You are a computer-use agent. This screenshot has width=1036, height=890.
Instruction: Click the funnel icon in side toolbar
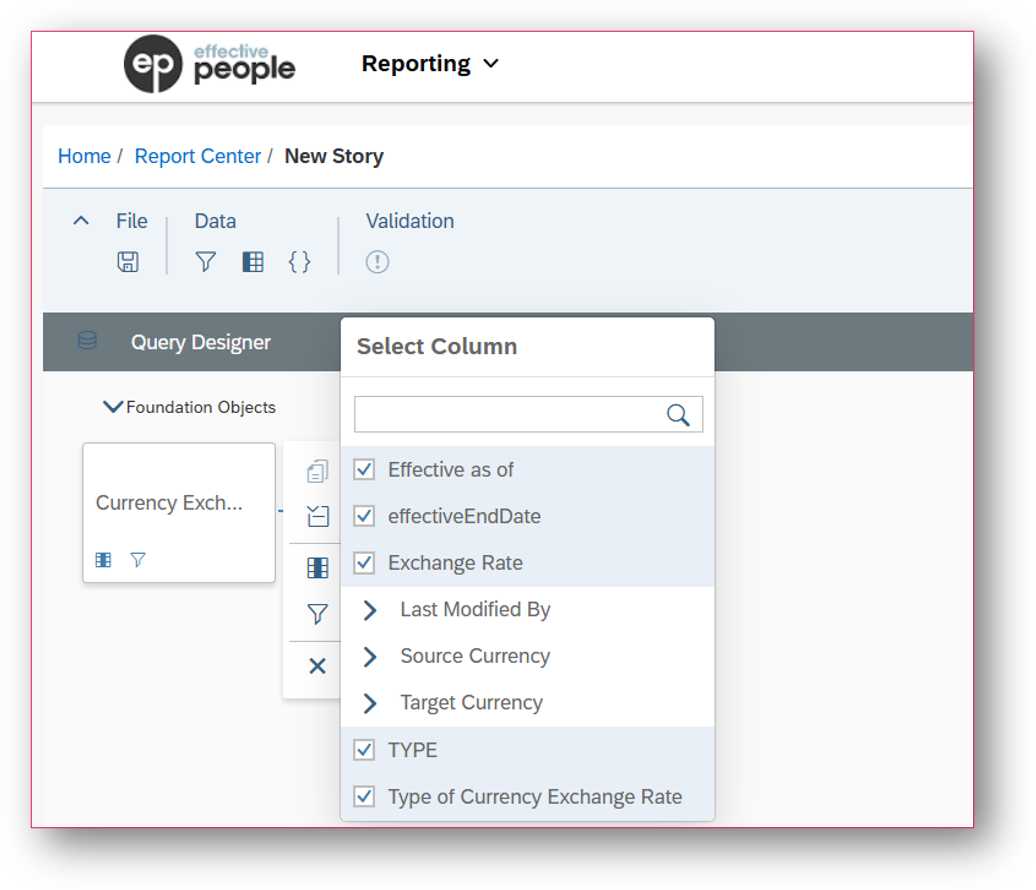point(318,614)
